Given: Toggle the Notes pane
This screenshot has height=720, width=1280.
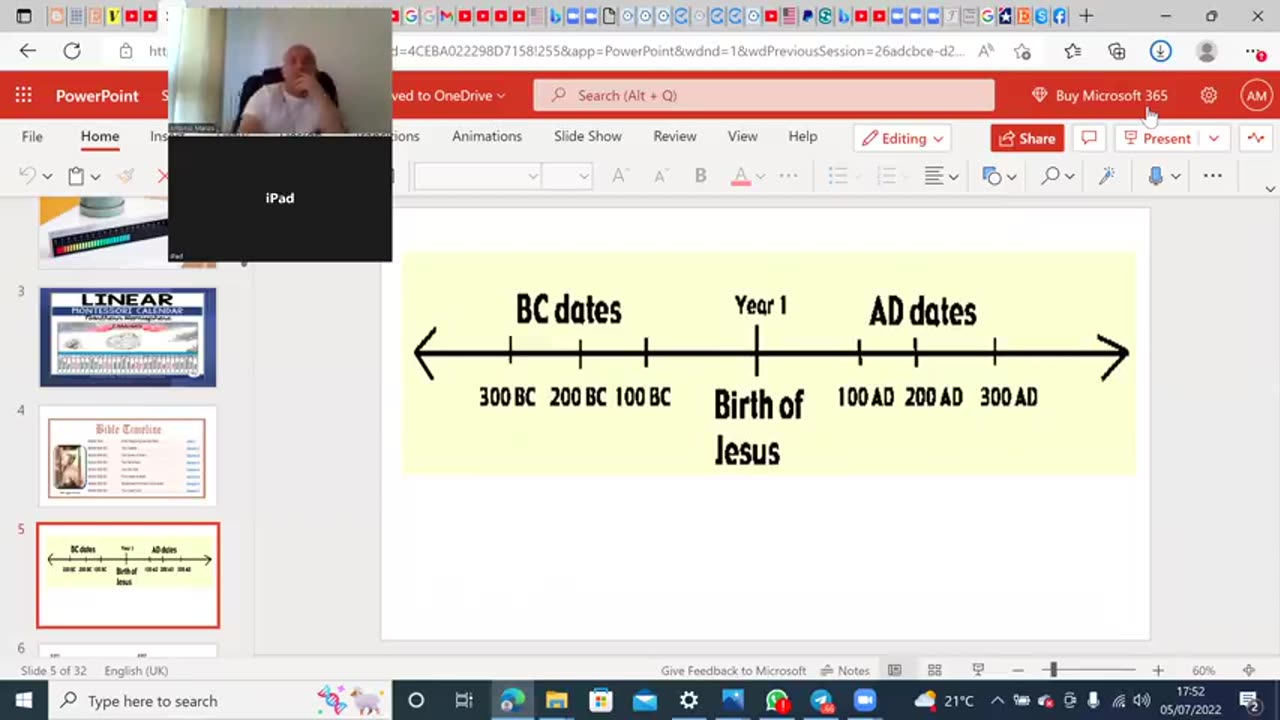Looking at the screenshot, I should pyautogui.click(x=845, y=670).
